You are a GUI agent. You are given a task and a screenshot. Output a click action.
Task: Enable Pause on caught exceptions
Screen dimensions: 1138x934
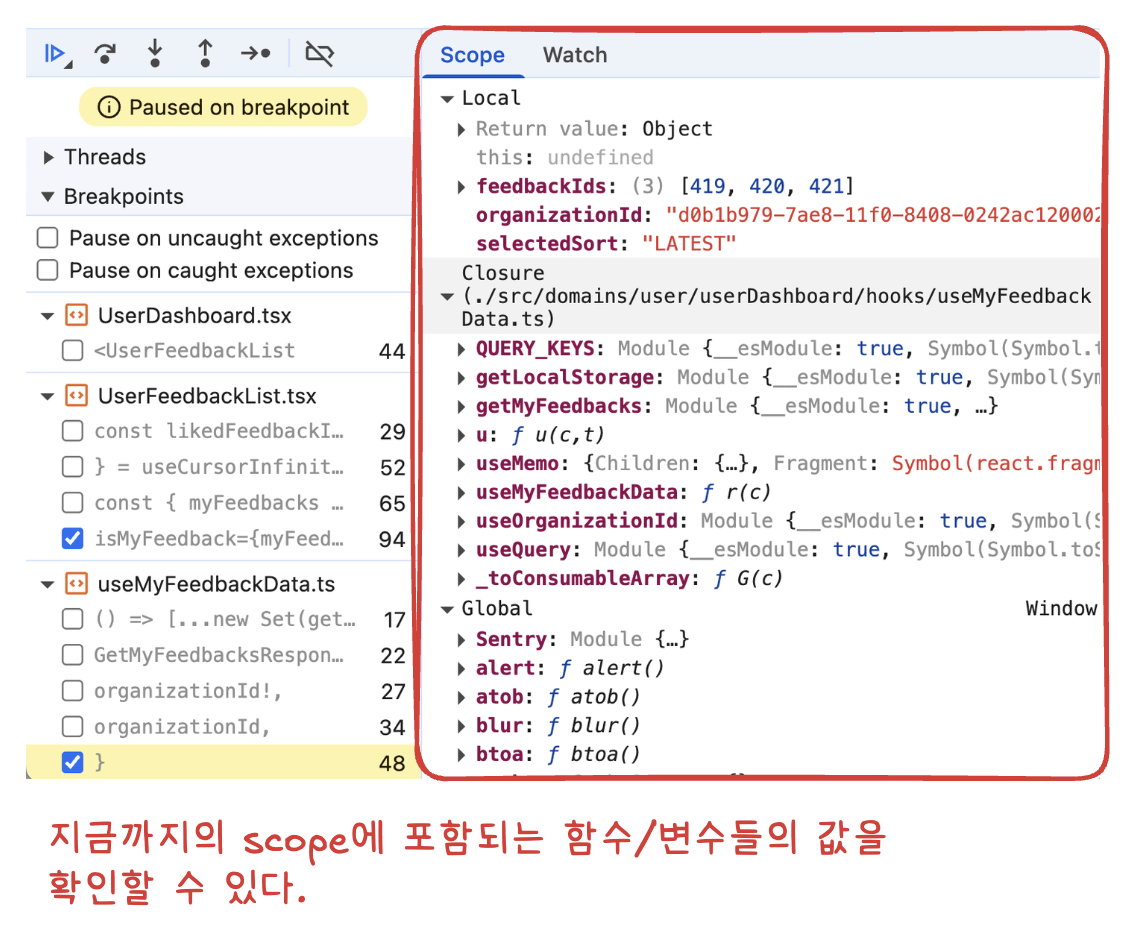47,271
